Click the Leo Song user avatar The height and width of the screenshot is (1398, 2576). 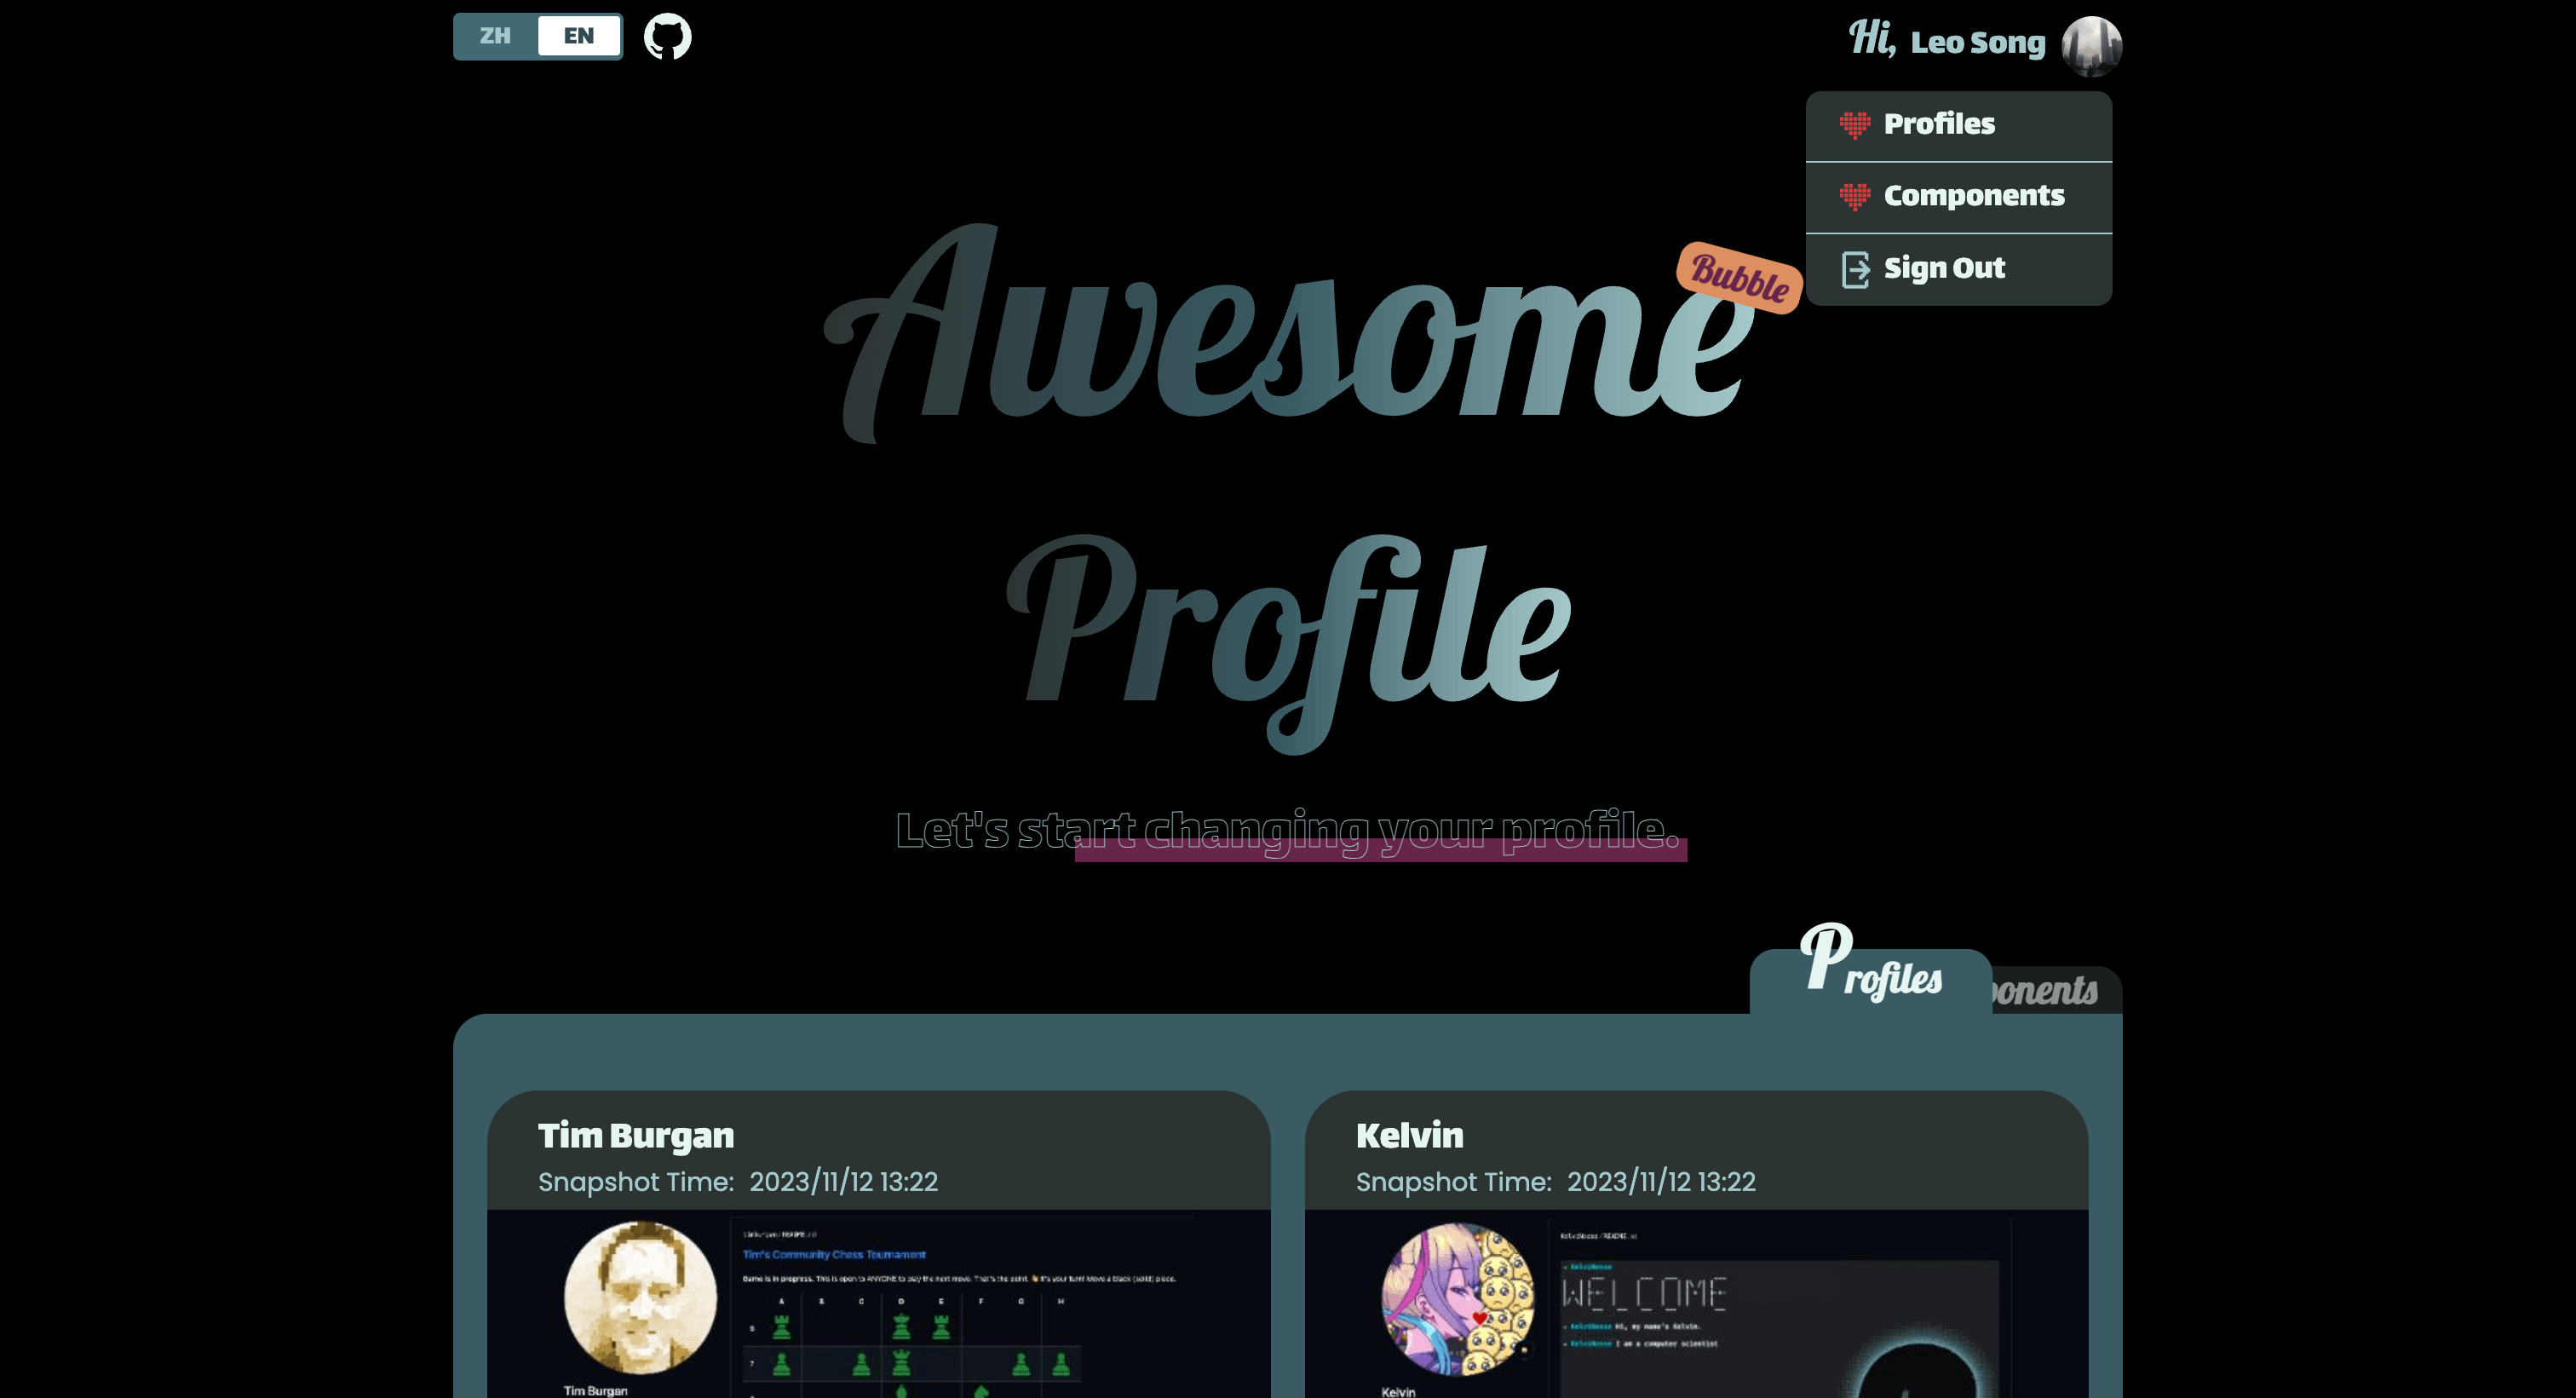2091,45
